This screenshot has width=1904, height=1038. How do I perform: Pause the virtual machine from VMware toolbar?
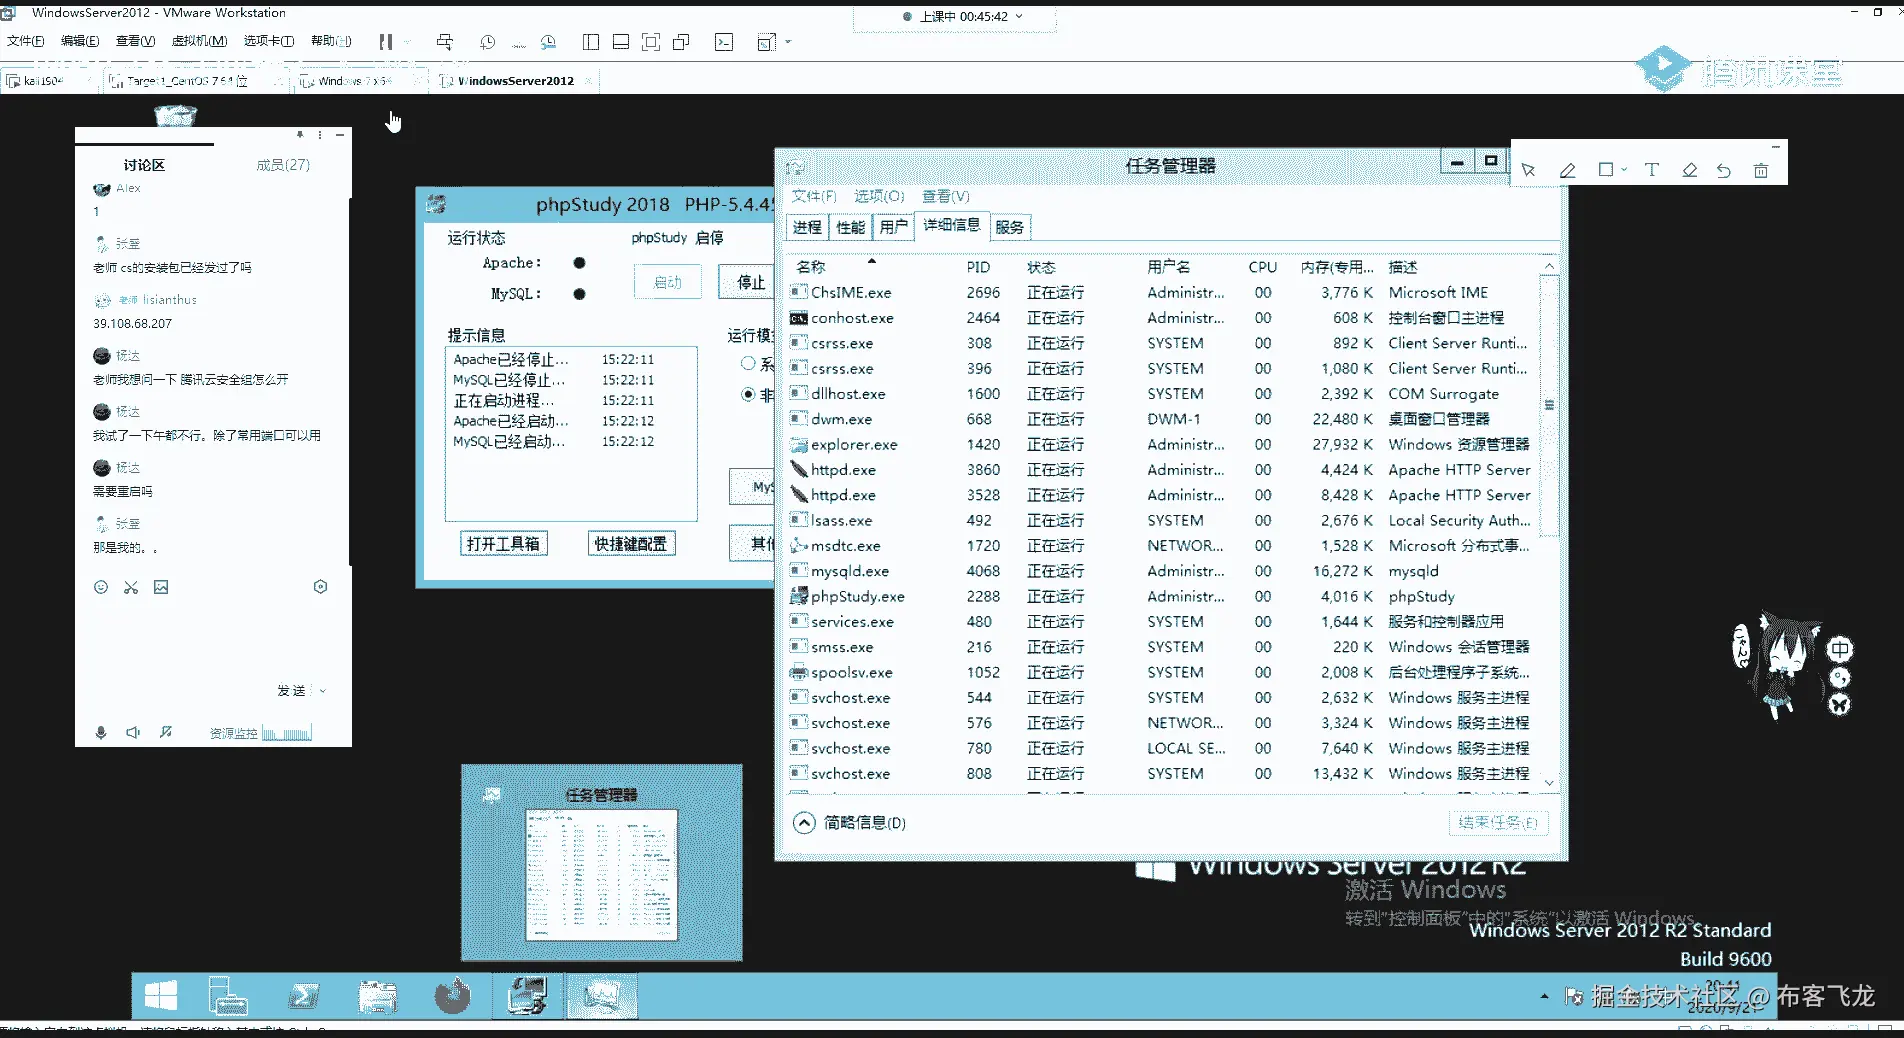(x=386, y=42)
